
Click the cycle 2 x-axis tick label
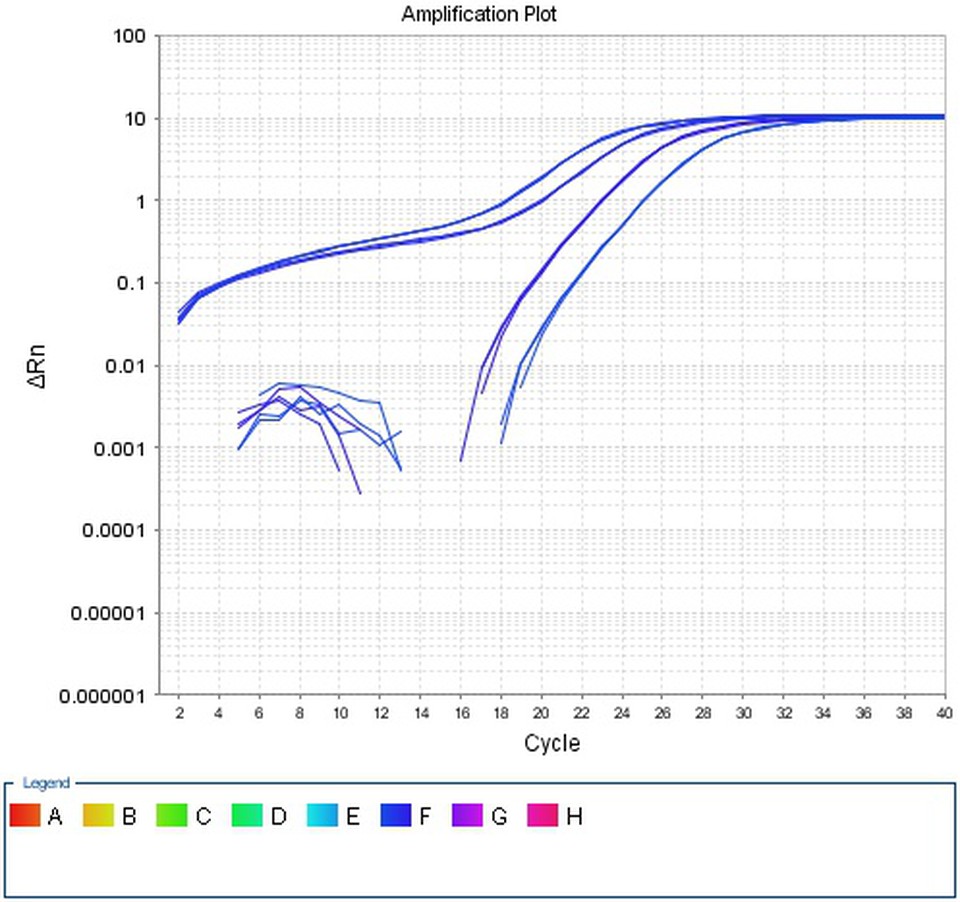coord(179,711)
